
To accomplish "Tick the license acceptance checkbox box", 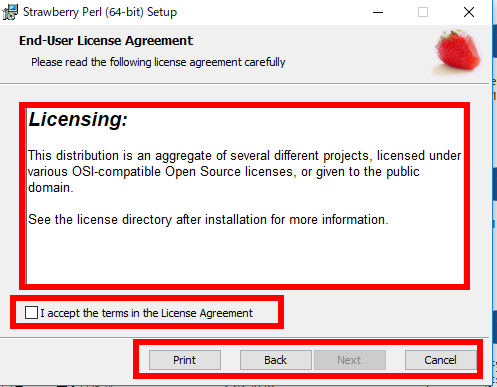I will (x=31, y=313).
